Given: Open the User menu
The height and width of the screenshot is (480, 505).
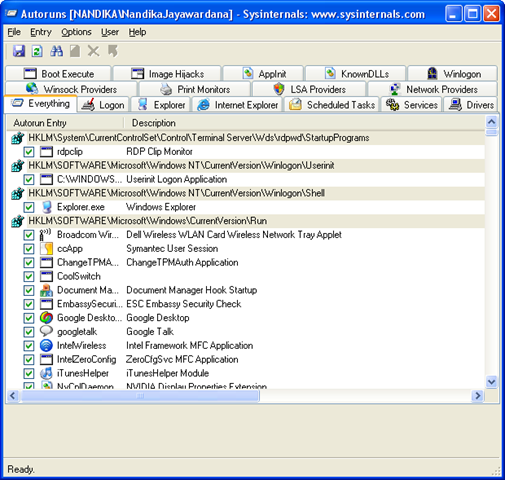Looking at the screenshot, I should click(x=110, y=32).
